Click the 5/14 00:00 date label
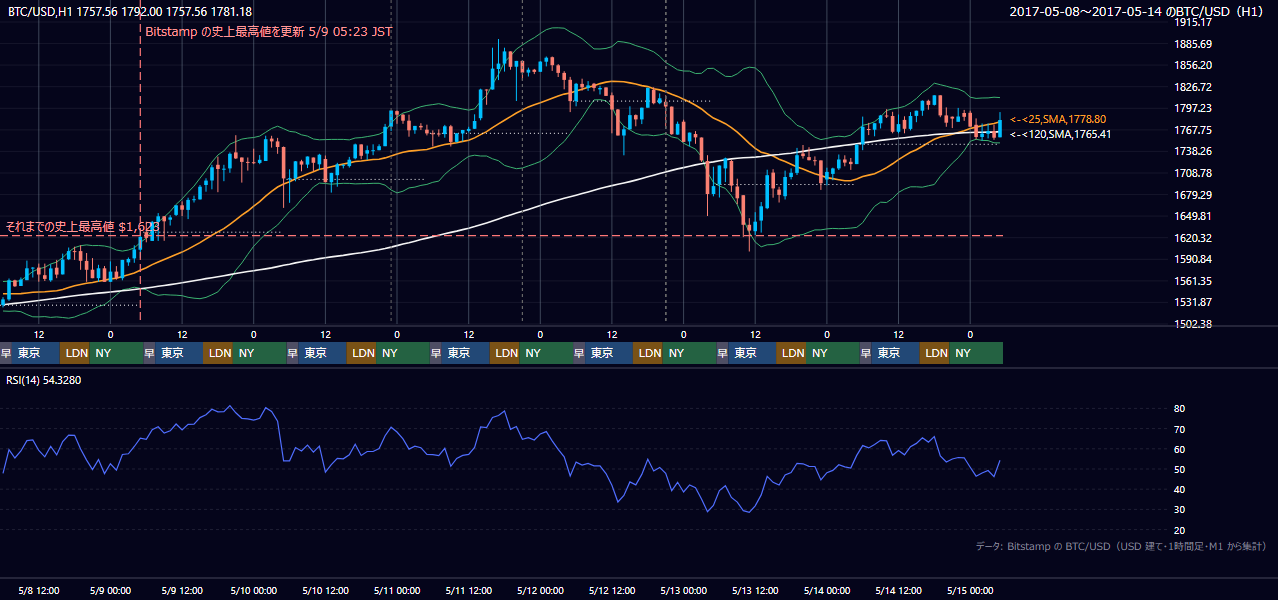Screen dimensions: 1278x600 coord(827,590)
